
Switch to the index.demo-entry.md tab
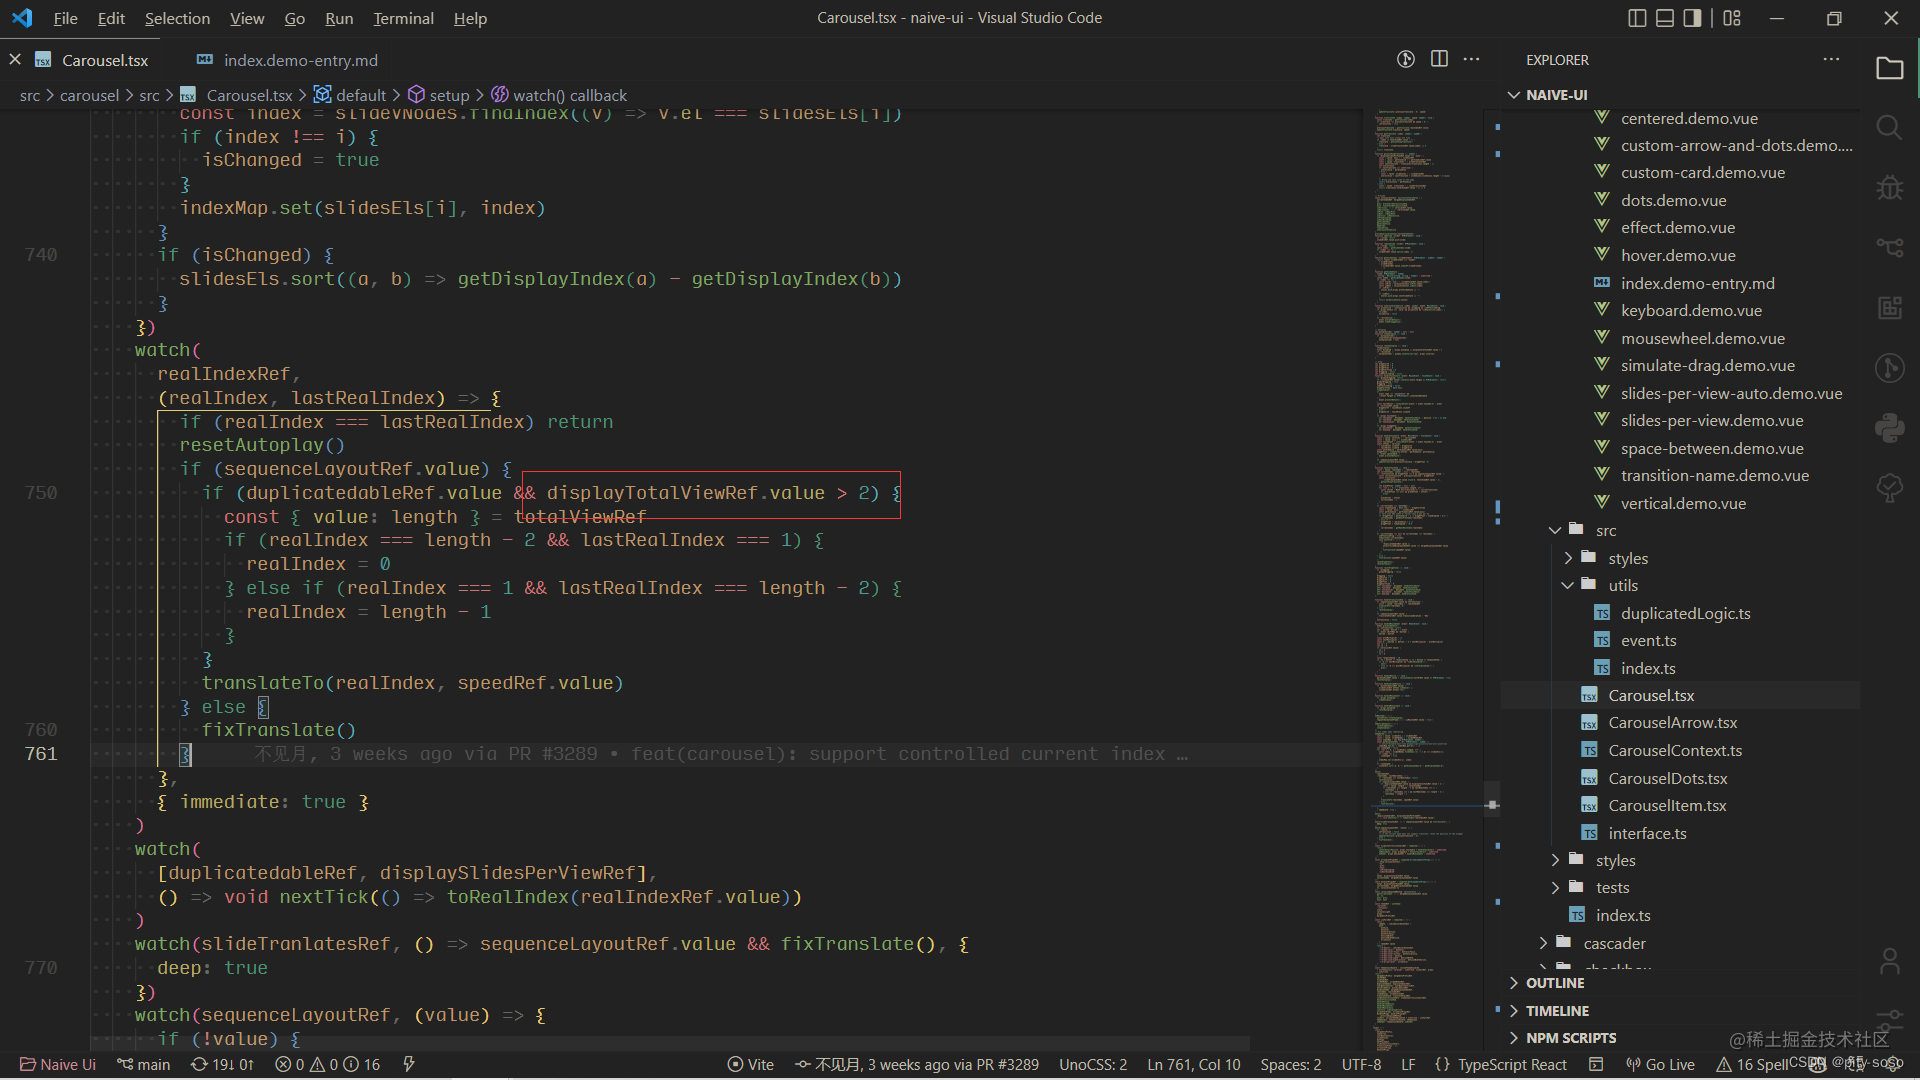(x=288, y=60)
